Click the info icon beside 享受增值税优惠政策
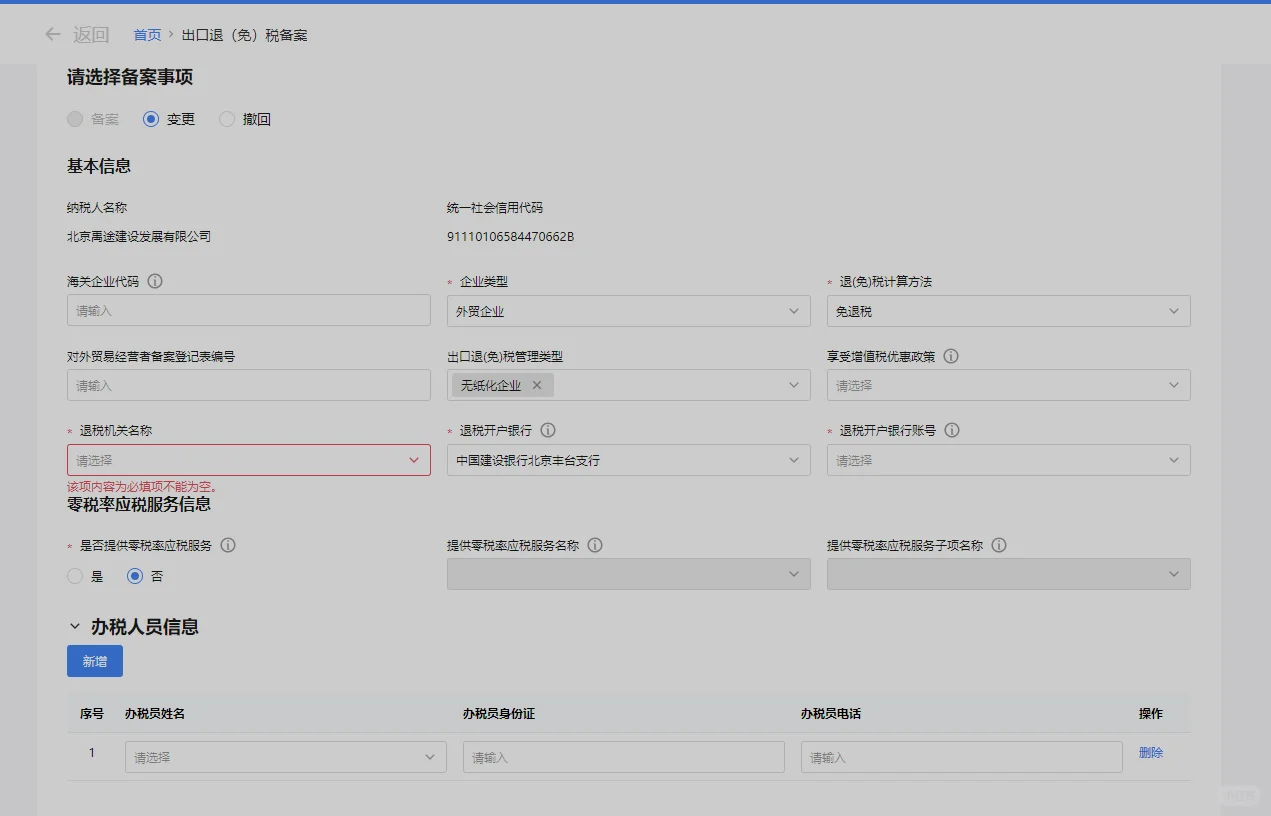The width and height of the screenshot is (1271, 816). 951,356
